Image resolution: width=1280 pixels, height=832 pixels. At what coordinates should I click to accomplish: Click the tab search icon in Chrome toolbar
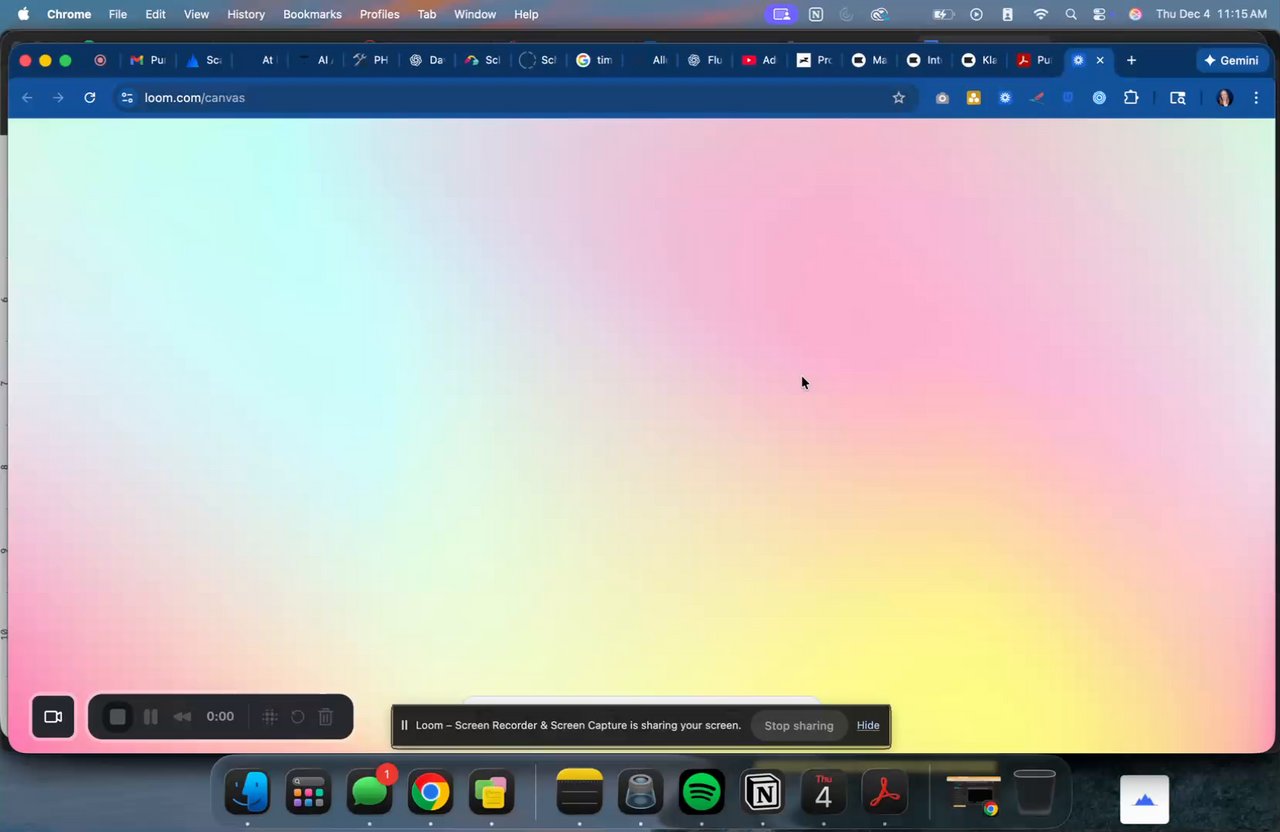(1178, 98)
